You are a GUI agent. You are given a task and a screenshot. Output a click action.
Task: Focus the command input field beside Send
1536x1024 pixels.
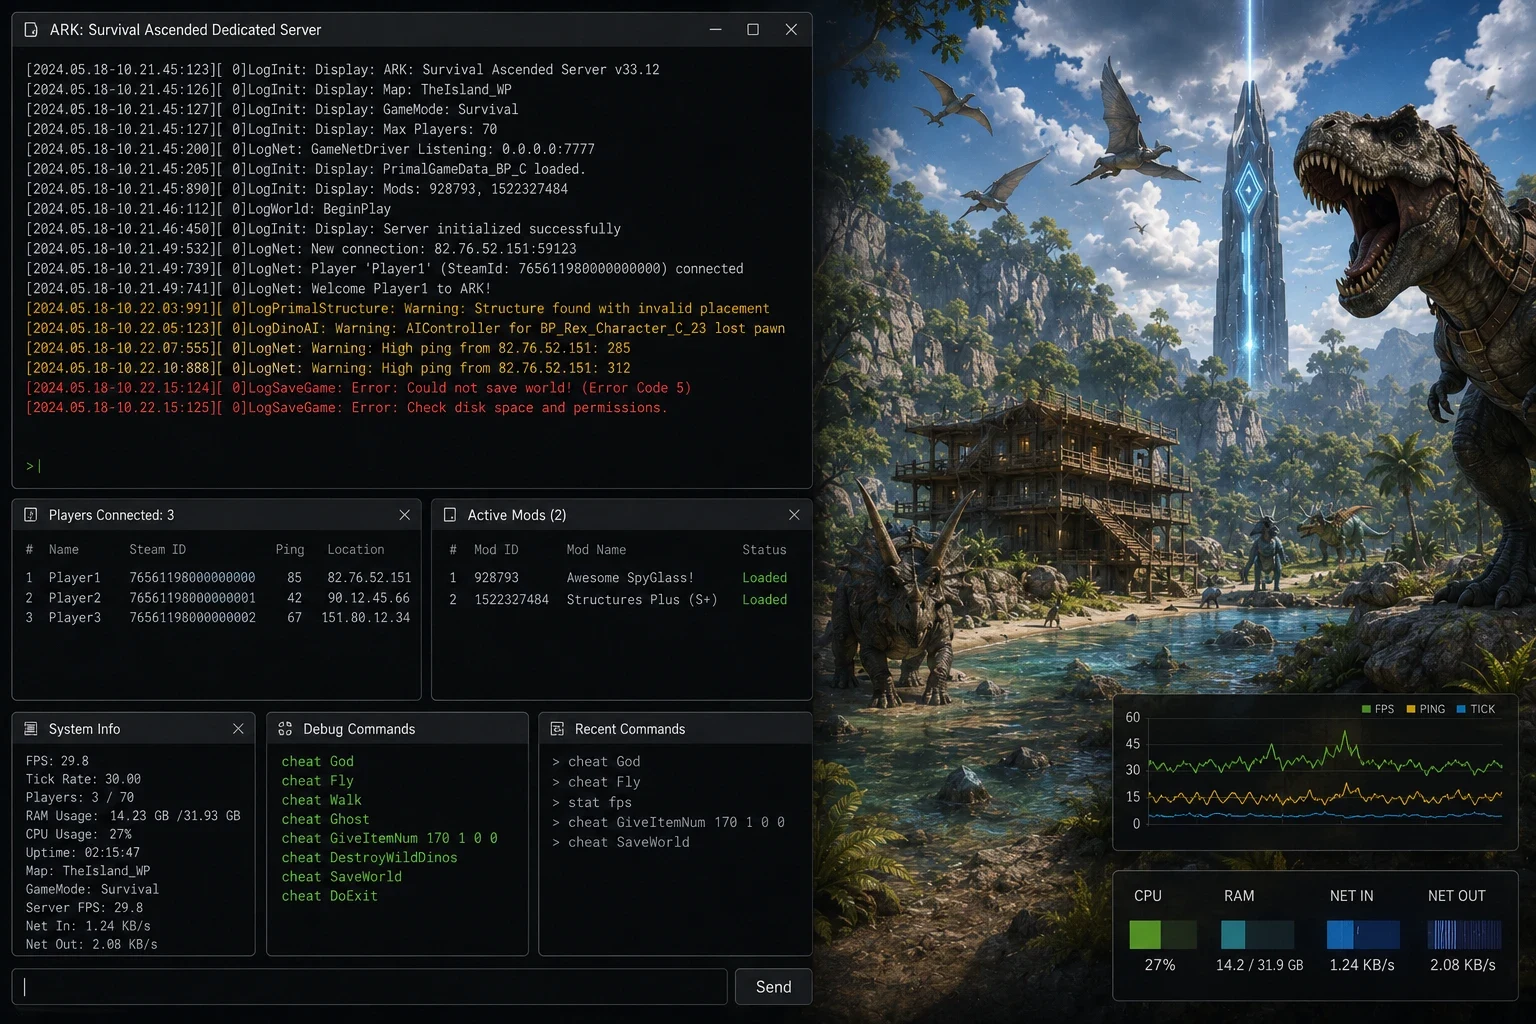(369, 987)
